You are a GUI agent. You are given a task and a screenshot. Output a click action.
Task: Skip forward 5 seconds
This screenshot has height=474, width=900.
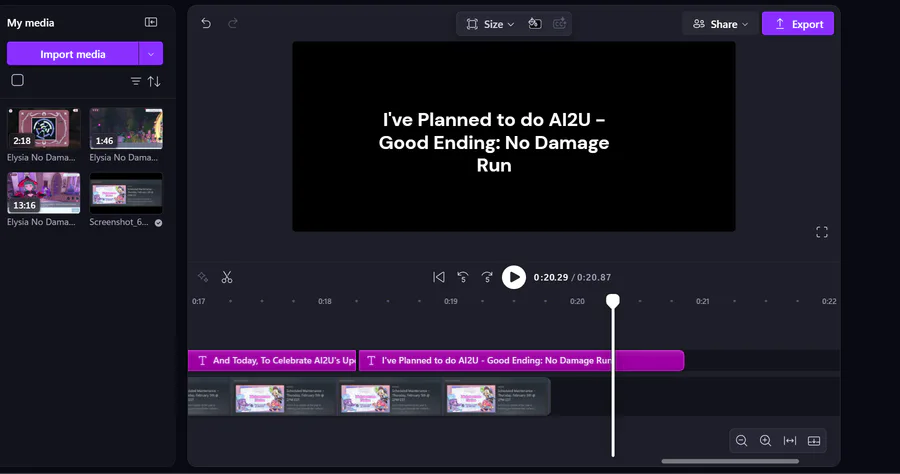pos(487,277)
